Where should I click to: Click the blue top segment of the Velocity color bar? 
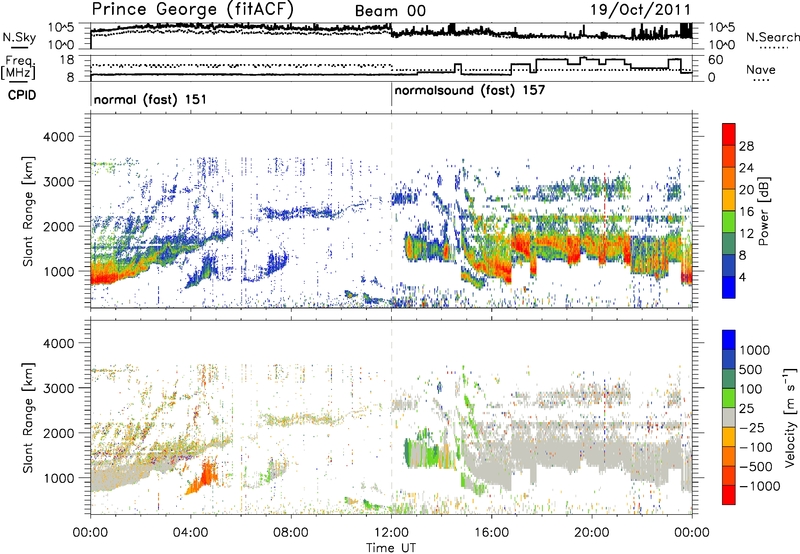729,340
